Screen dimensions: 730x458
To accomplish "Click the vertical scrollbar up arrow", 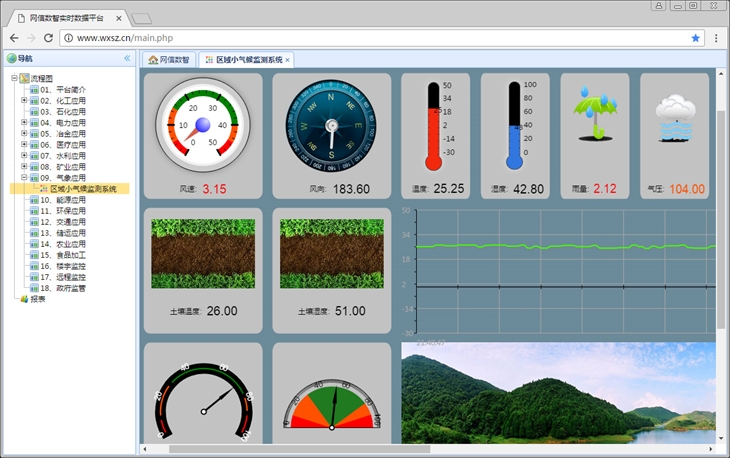I will pyautogui.click(x=721, y=74).
